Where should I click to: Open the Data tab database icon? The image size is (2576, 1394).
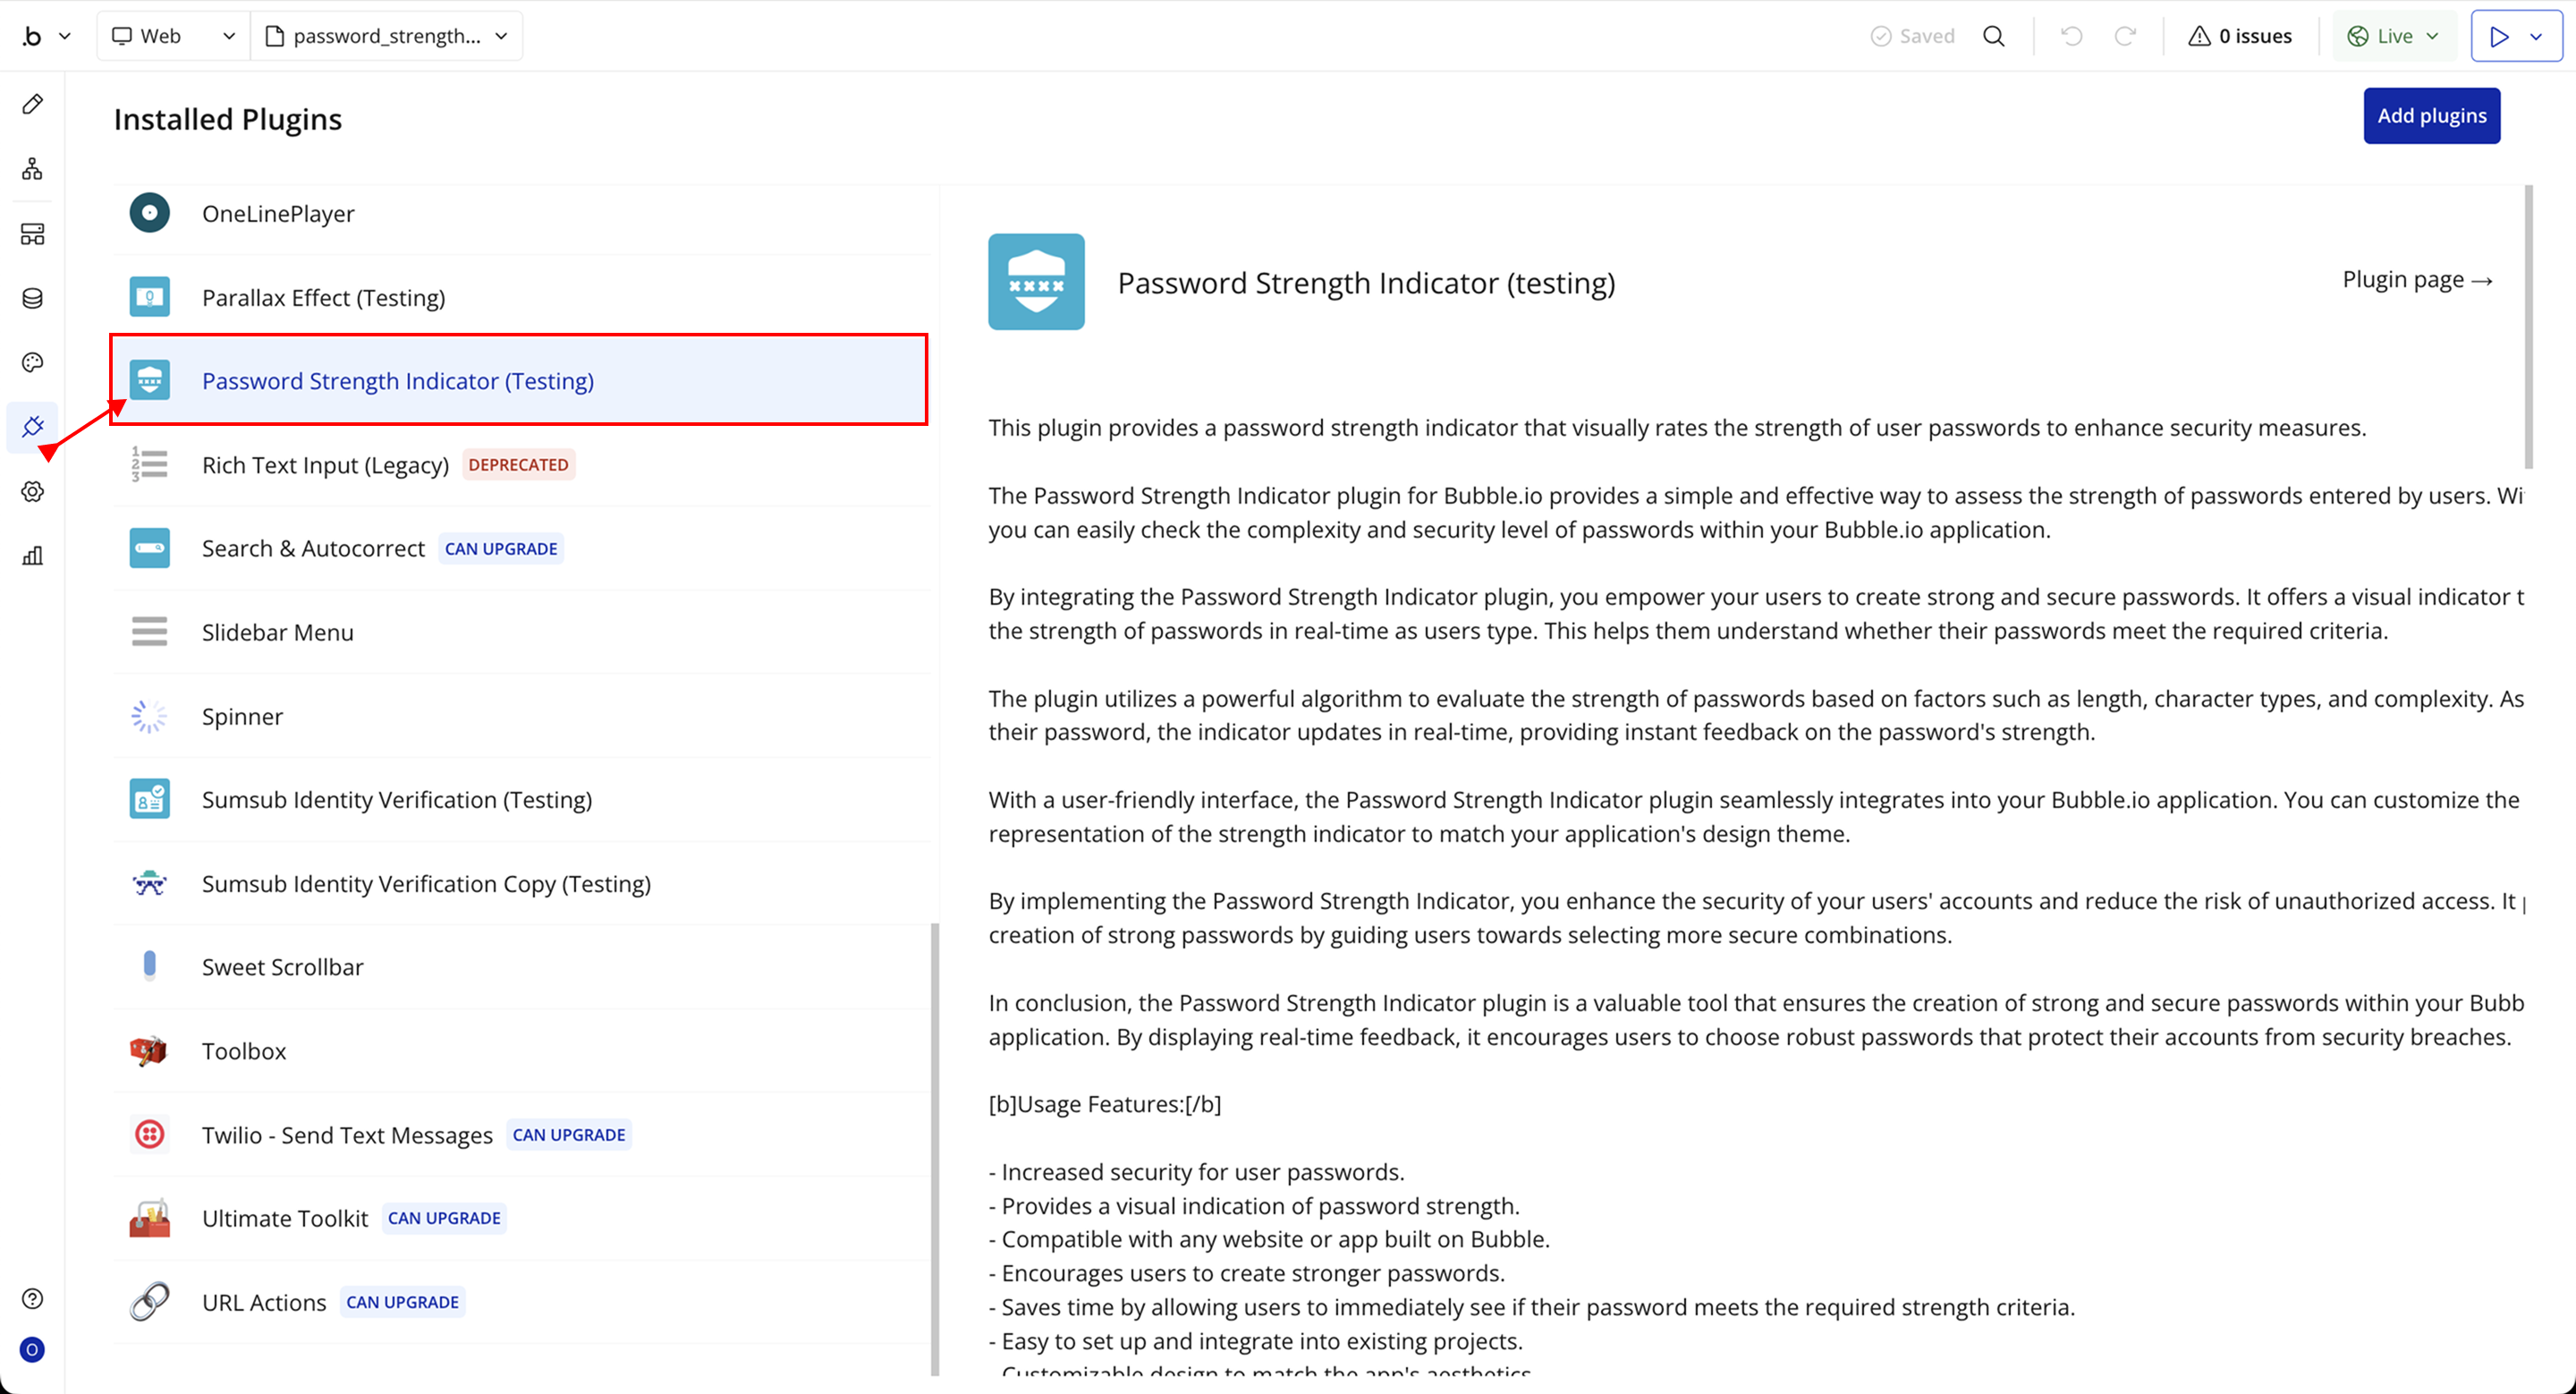(33, 298)
